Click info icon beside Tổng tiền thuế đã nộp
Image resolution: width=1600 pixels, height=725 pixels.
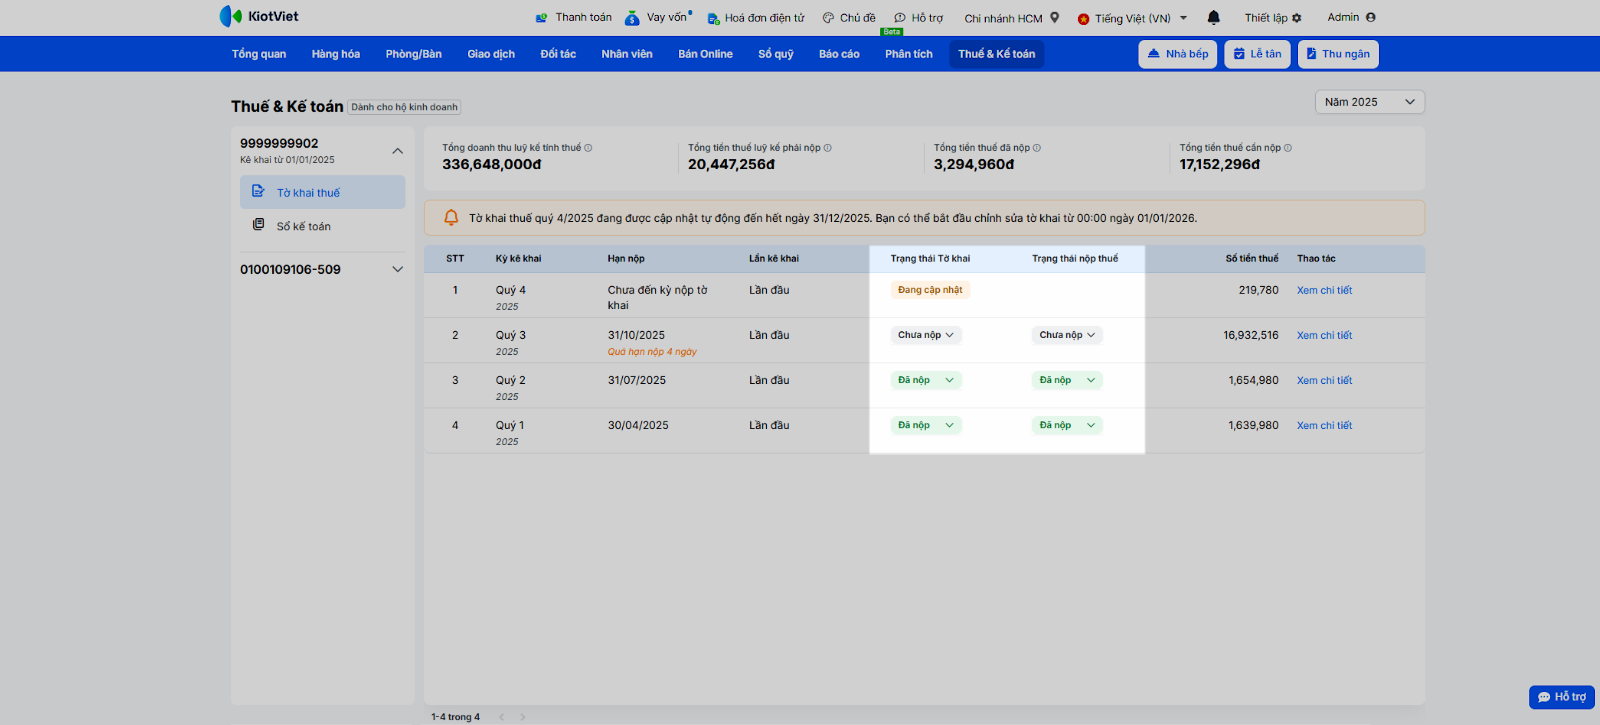coord(1037,148)
